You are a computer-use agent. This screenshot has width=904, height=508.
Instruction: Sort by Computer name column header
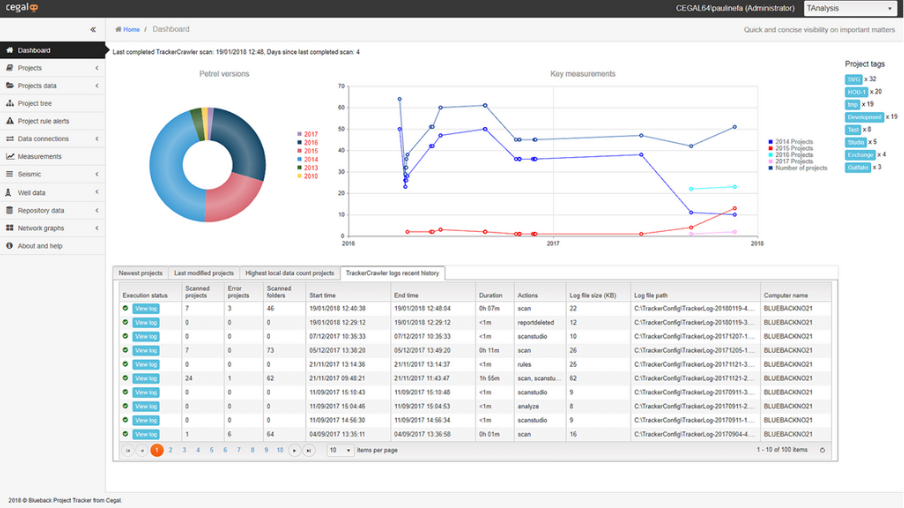click(786, 295)
